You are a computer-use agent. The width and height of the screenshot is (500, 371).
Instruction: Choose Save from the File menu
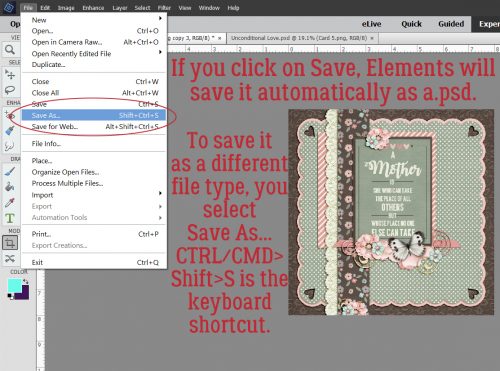pos(94,104)
